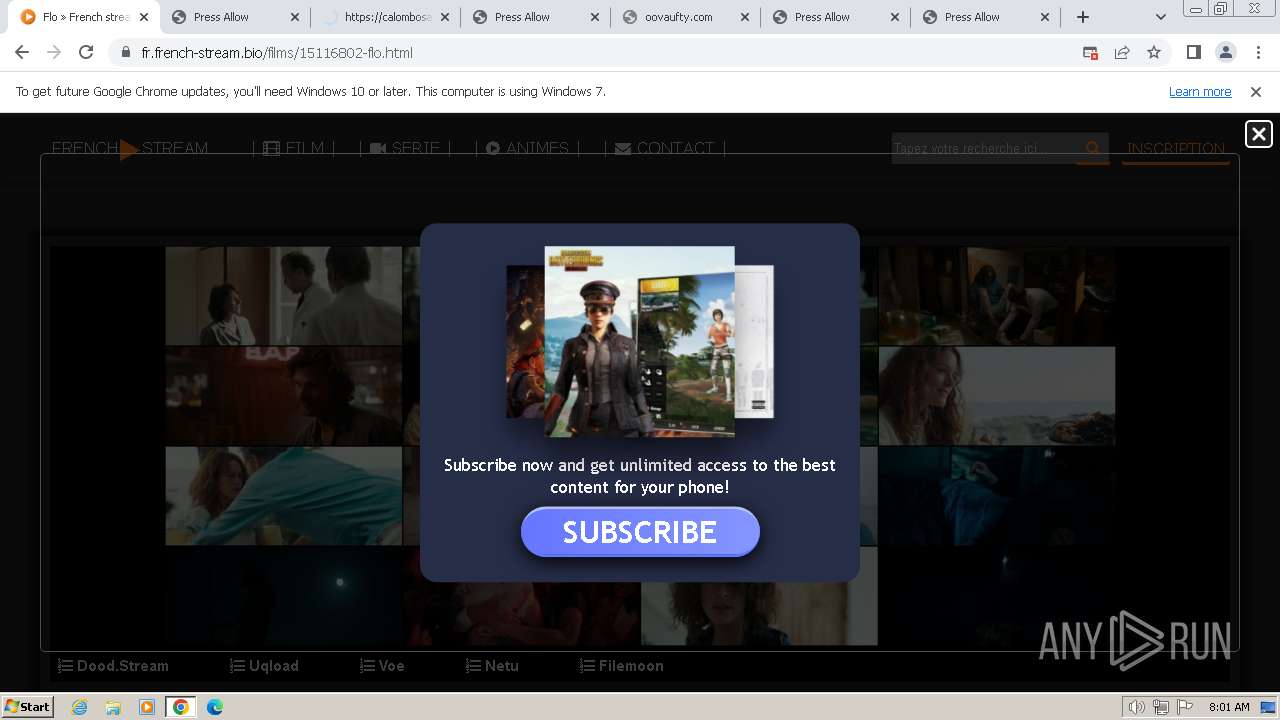This screenshot has width=1280, height=720.
Task: Select the Filemoon player option
Action: (x=621, y=665)
